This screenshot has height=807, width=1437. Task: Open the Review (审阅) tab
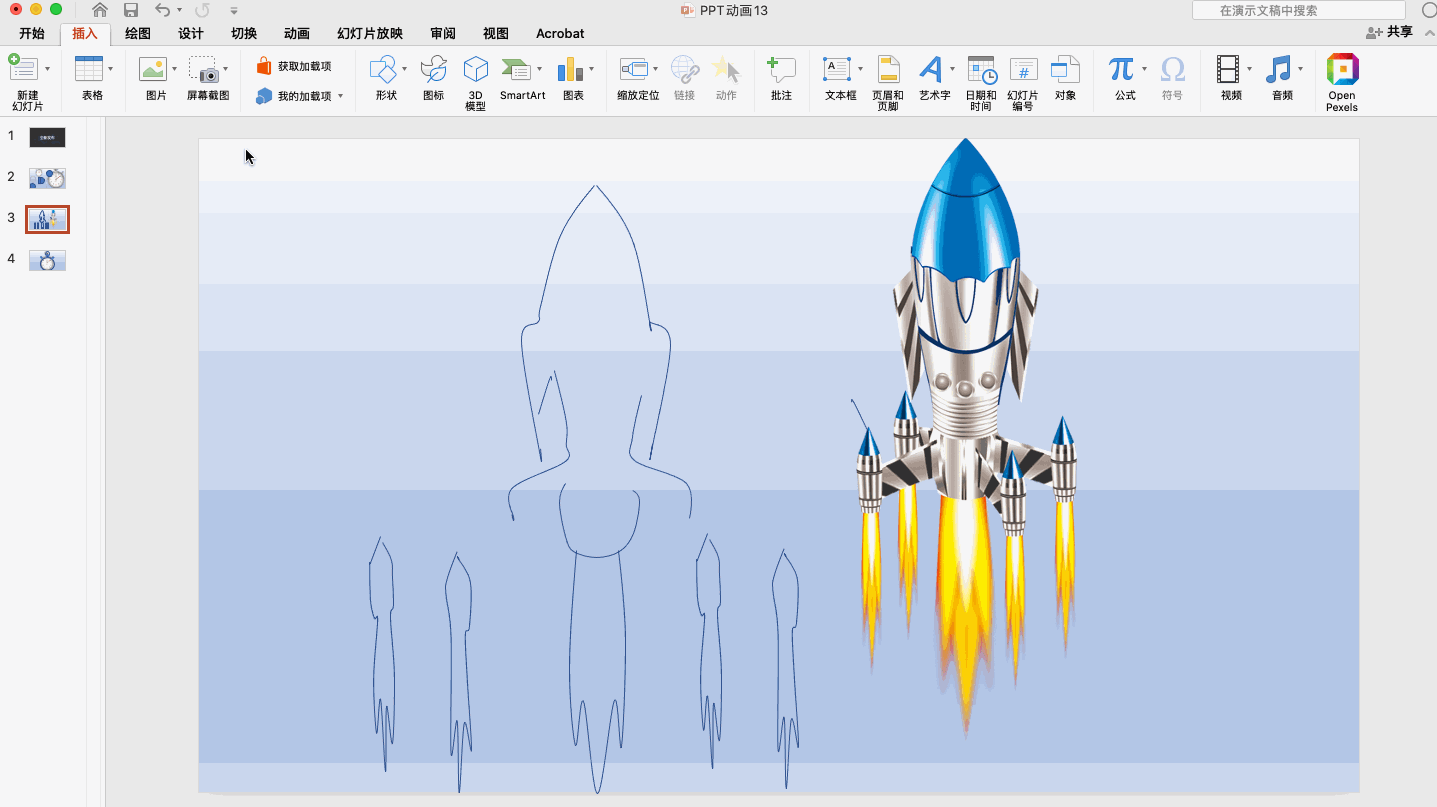coord(443,33)
